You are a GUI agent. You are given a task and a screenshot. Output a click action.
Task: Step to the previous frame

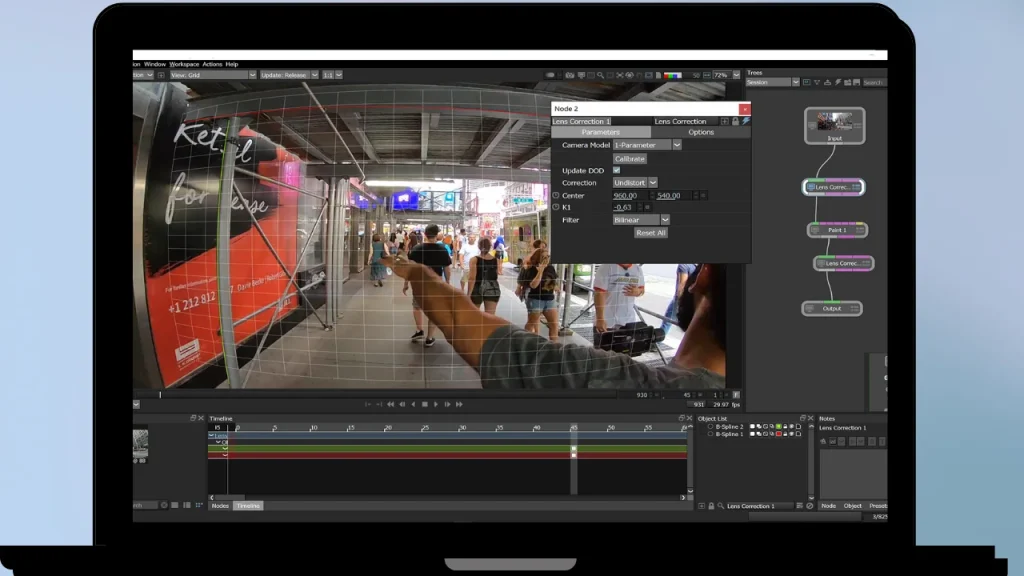click(x=402, y=404)
